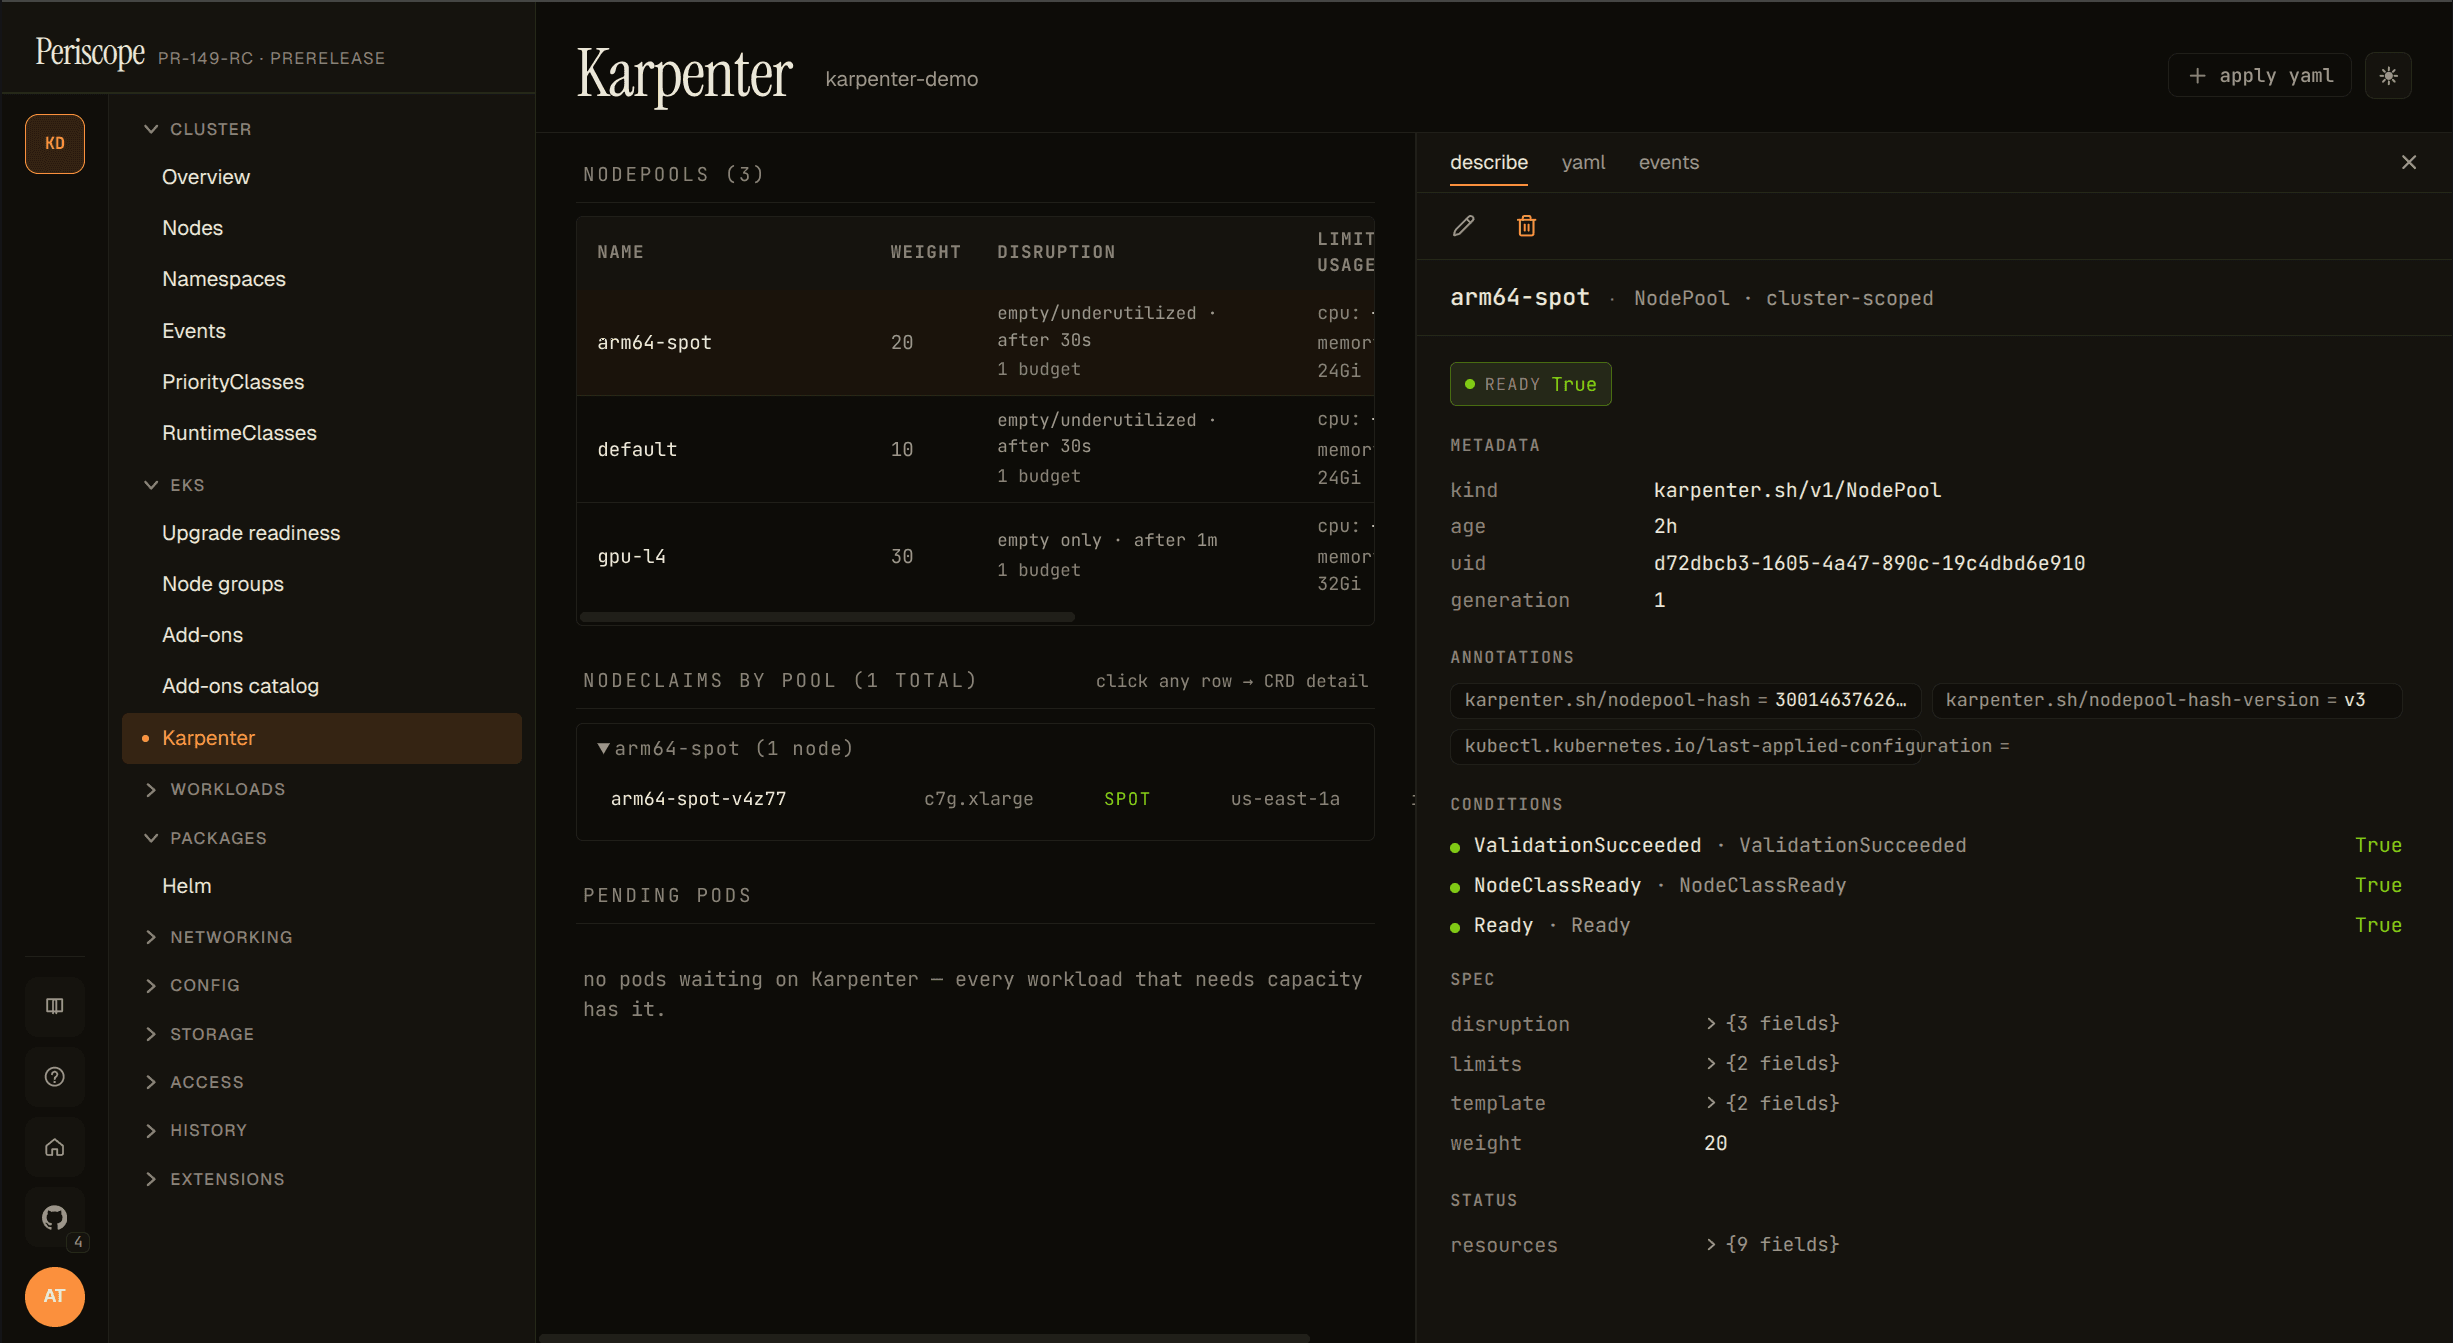Expand the WORKLOADS section
The height and width of the screenshot is (1343, 2453).
tap(215, 789)
